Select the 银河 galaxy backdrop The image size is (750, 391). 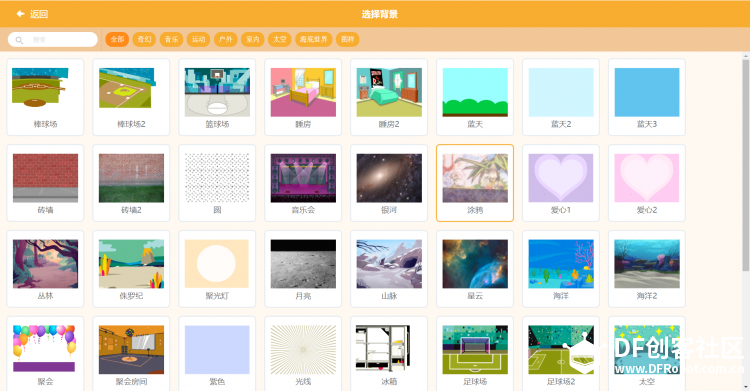[389, 183]
